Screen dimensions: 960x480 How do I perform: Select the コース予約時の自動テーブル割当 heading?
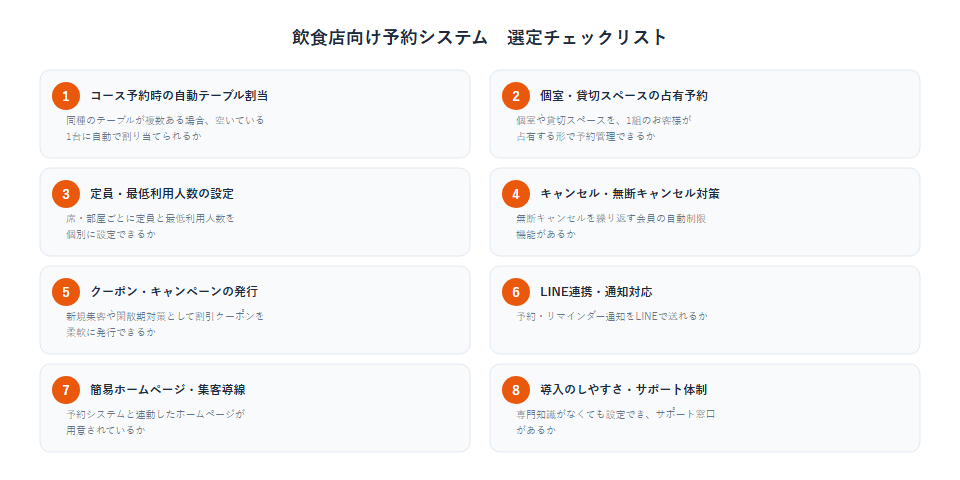179,96
